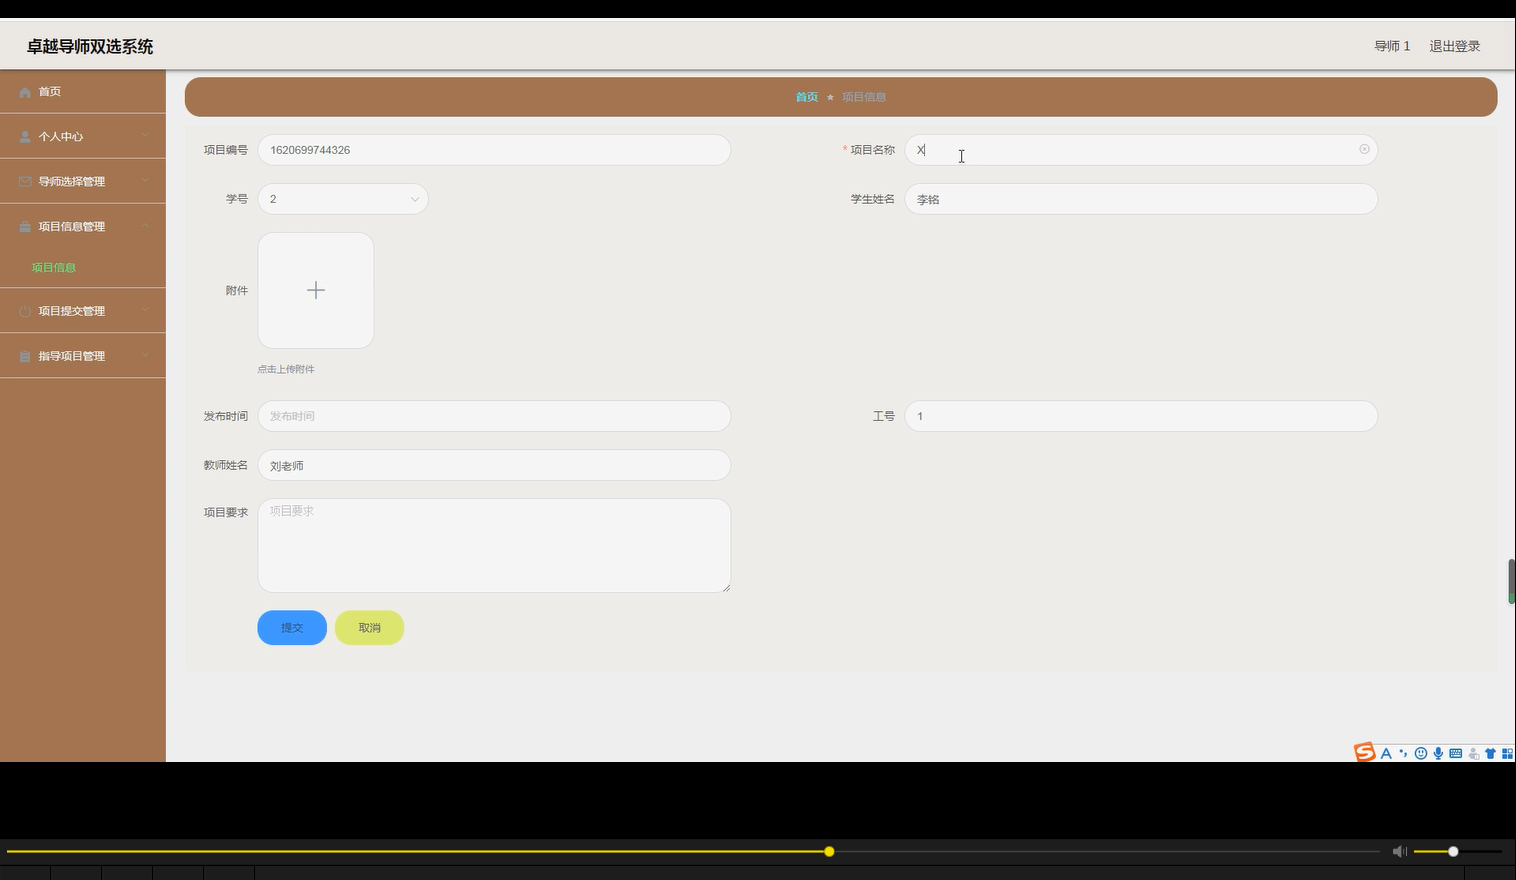Focus the 学生姓名 input field
Viewport: 1516px width, 880px height.
[1141, 199]
